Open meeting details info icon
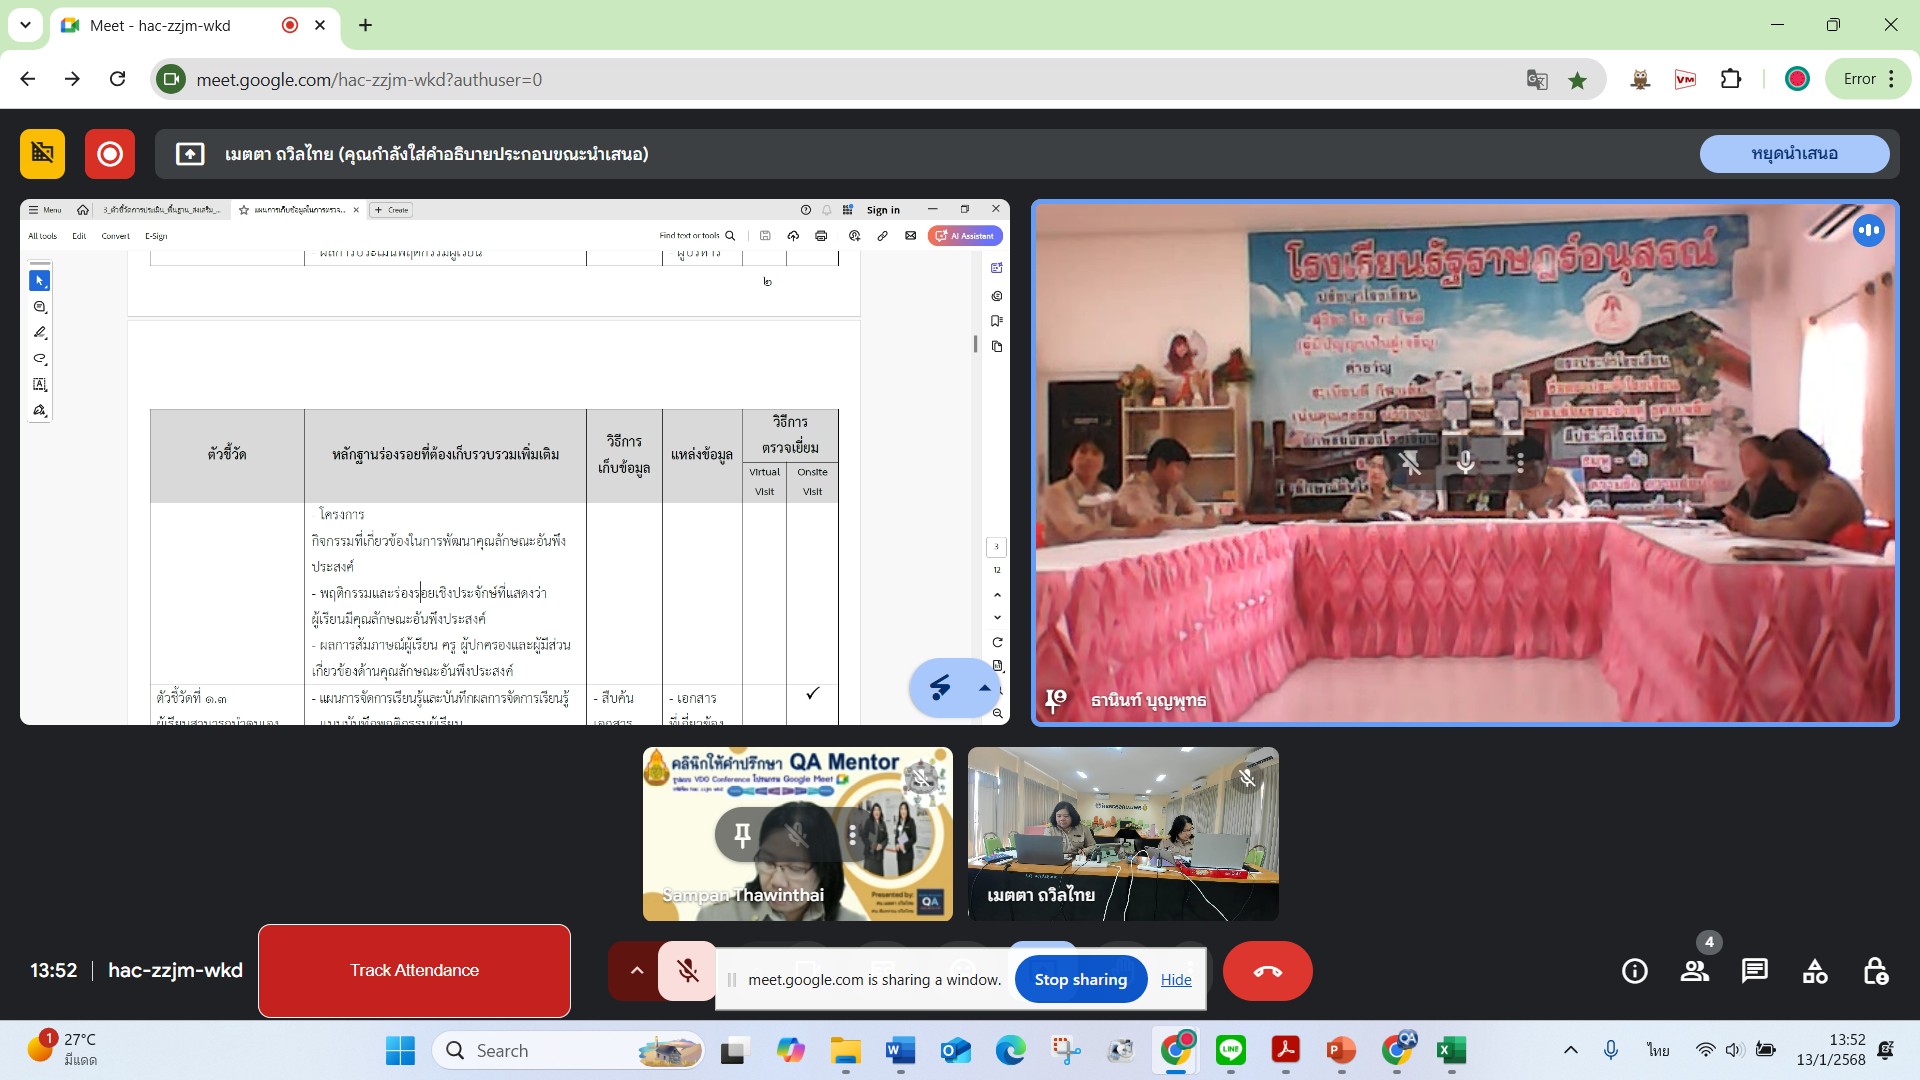 click(1634, 971)
